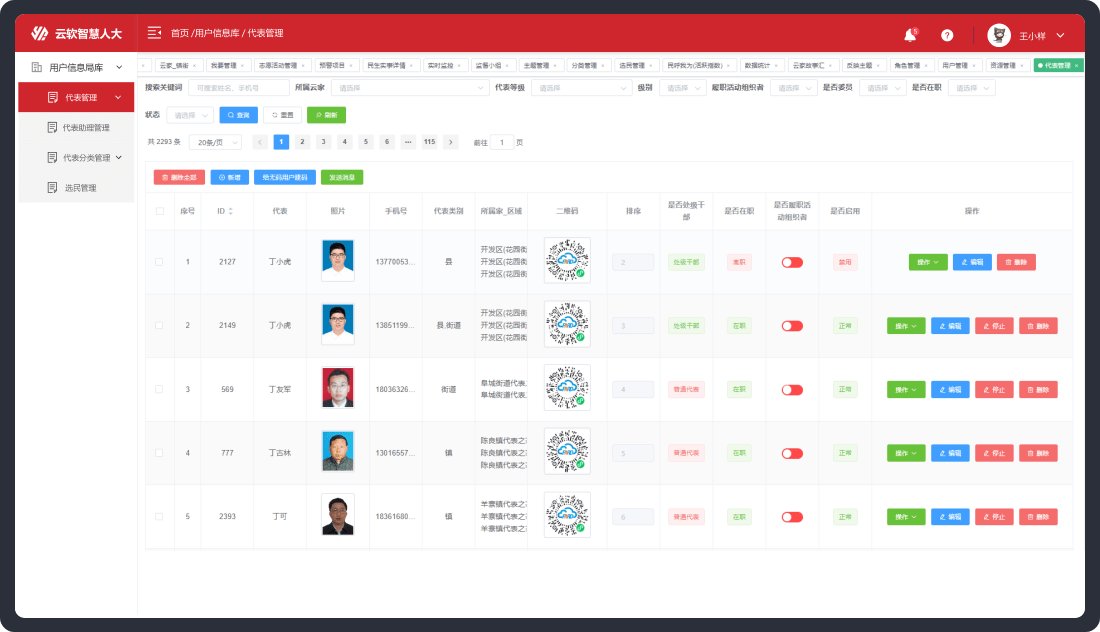Check the select-all checkbox in table header

[x=159, y=211]
